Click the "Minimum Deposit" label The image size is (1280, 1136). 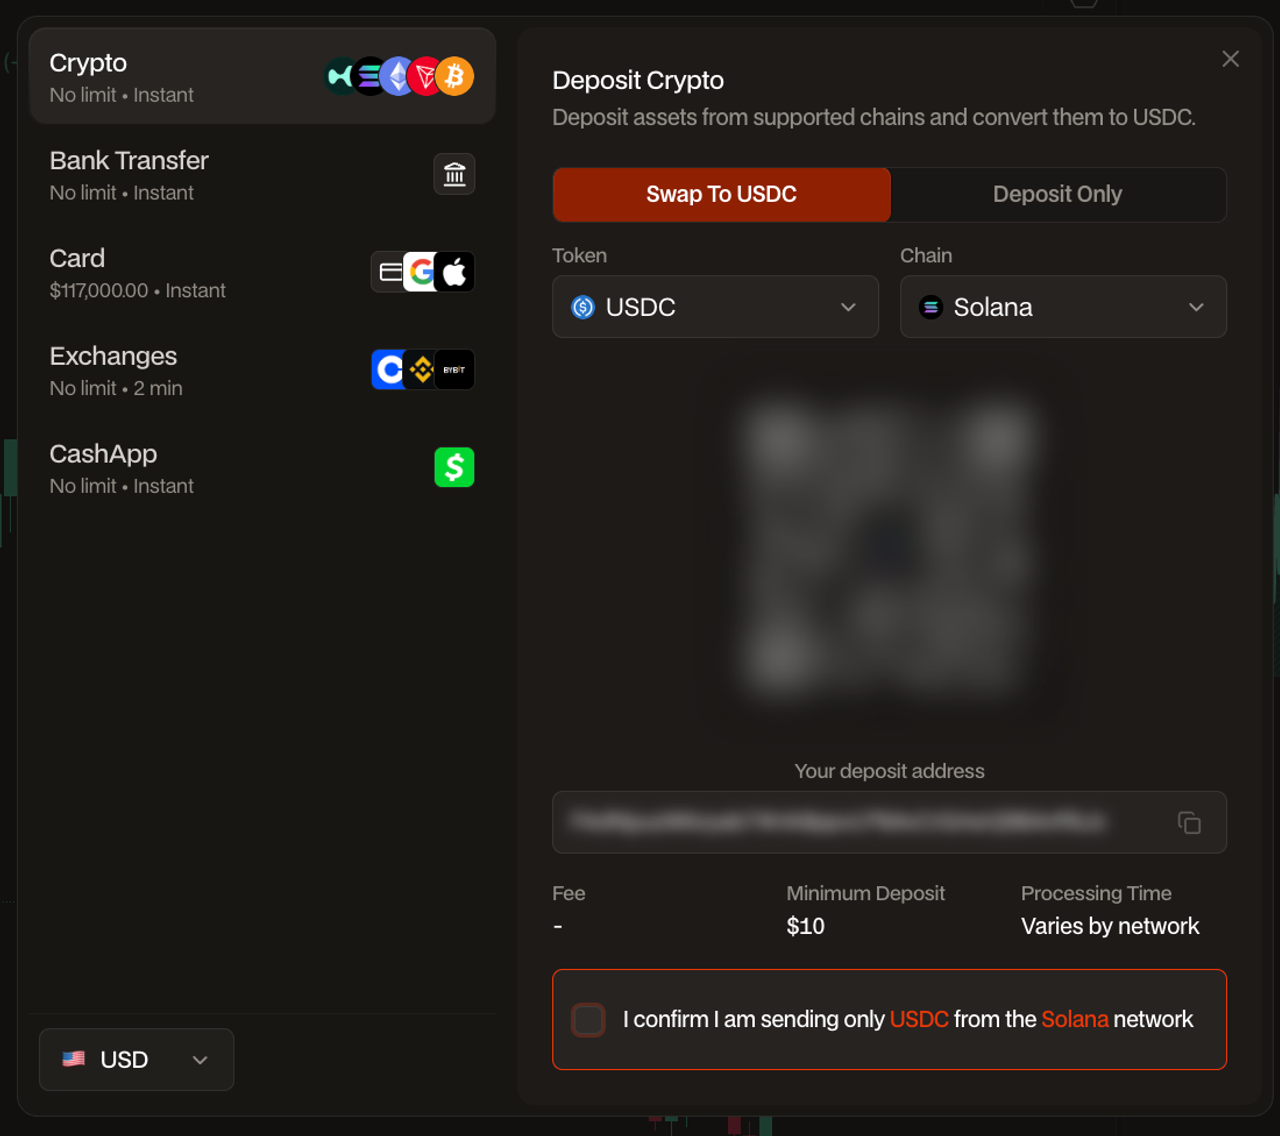tap(865, 893)
